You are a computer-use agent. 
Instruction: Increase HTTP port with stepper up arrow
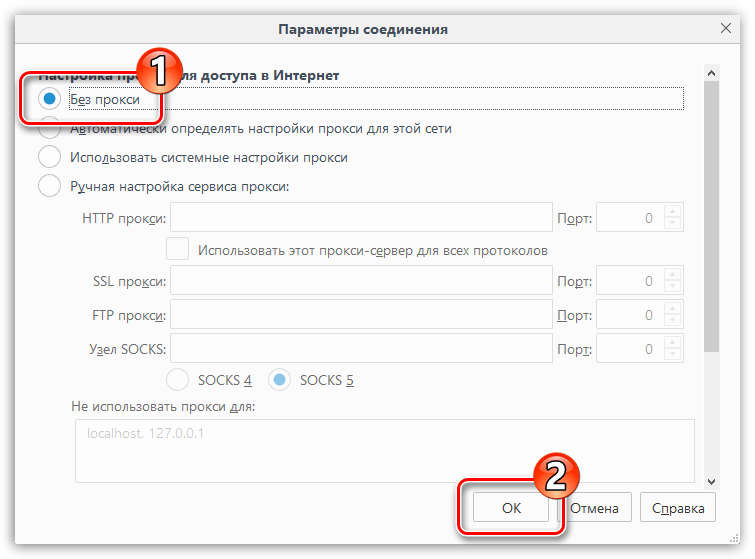[x=672, y=211]
